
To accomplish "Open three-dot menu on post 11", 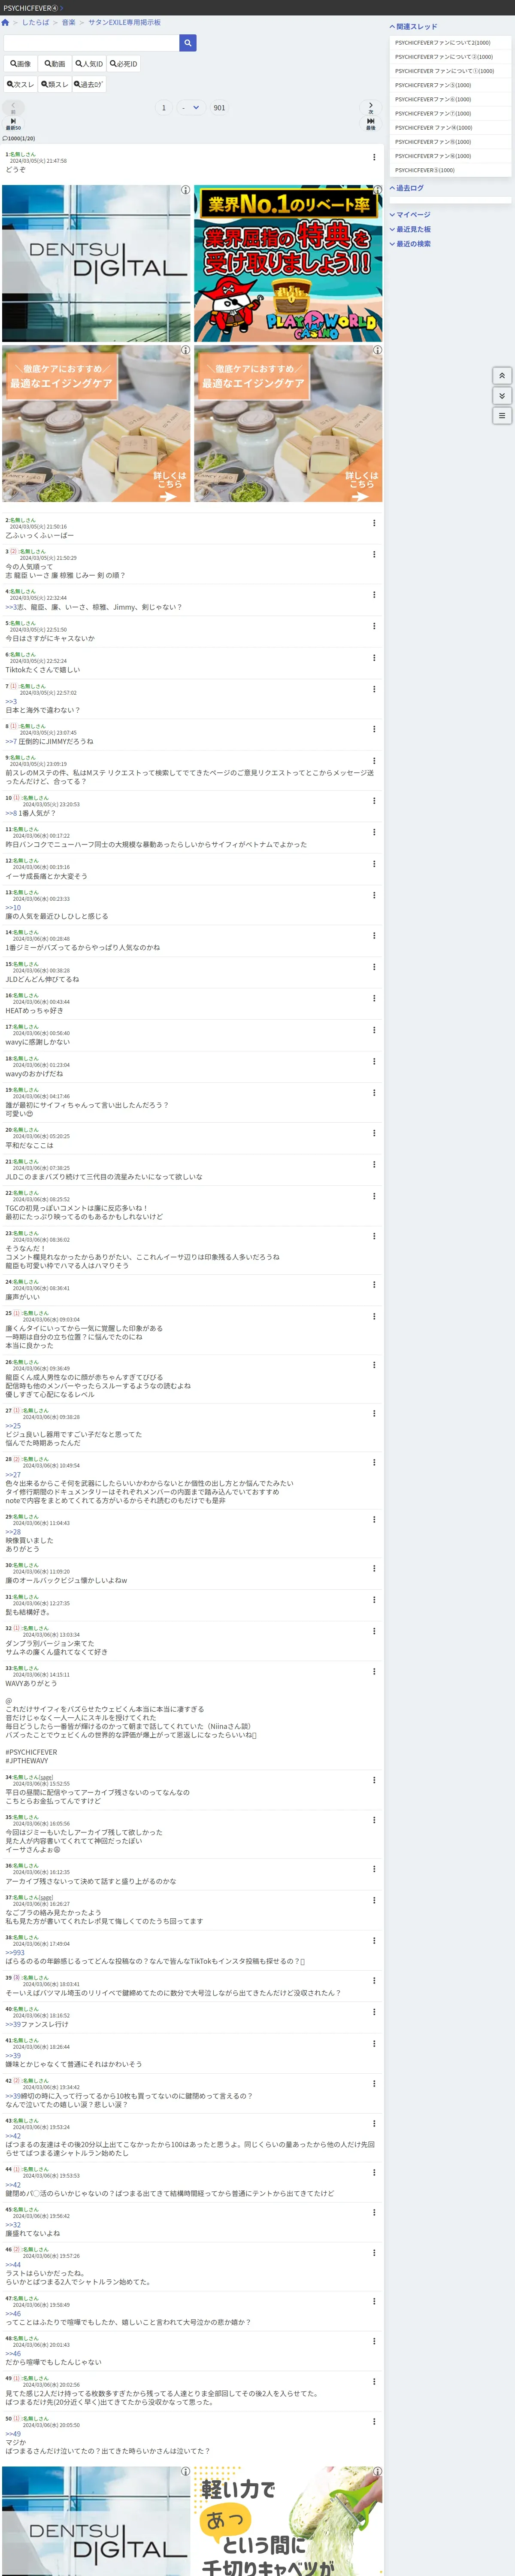I will click(374, 832).
